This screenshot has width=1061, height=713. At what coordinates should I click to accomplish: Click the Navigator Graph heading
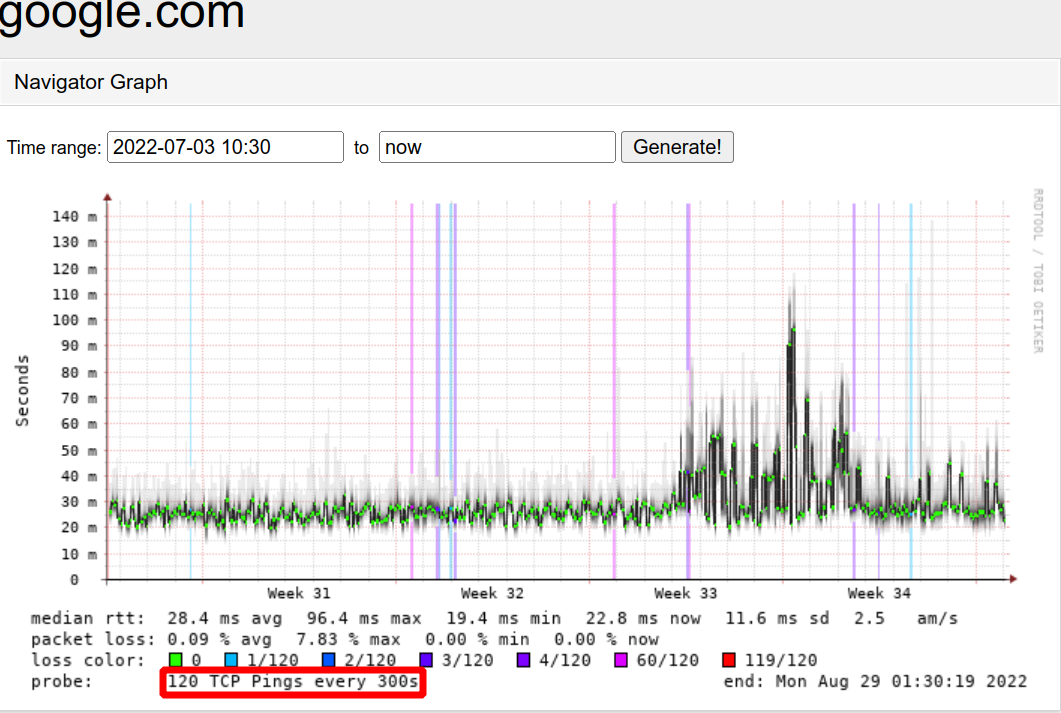(x=91, y=82)
